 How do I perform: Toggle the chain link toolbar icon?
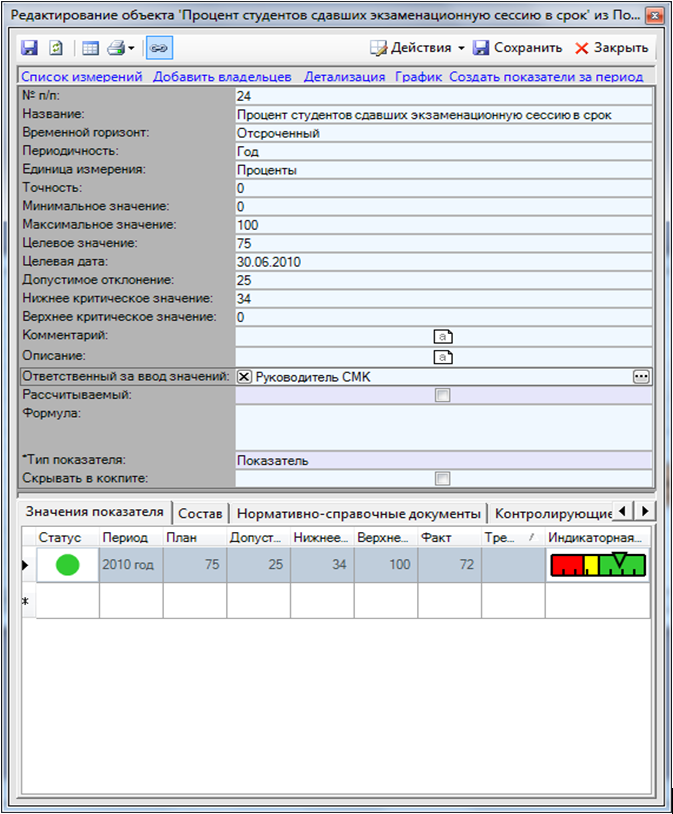pyautogui.click(x=158, y=48)
